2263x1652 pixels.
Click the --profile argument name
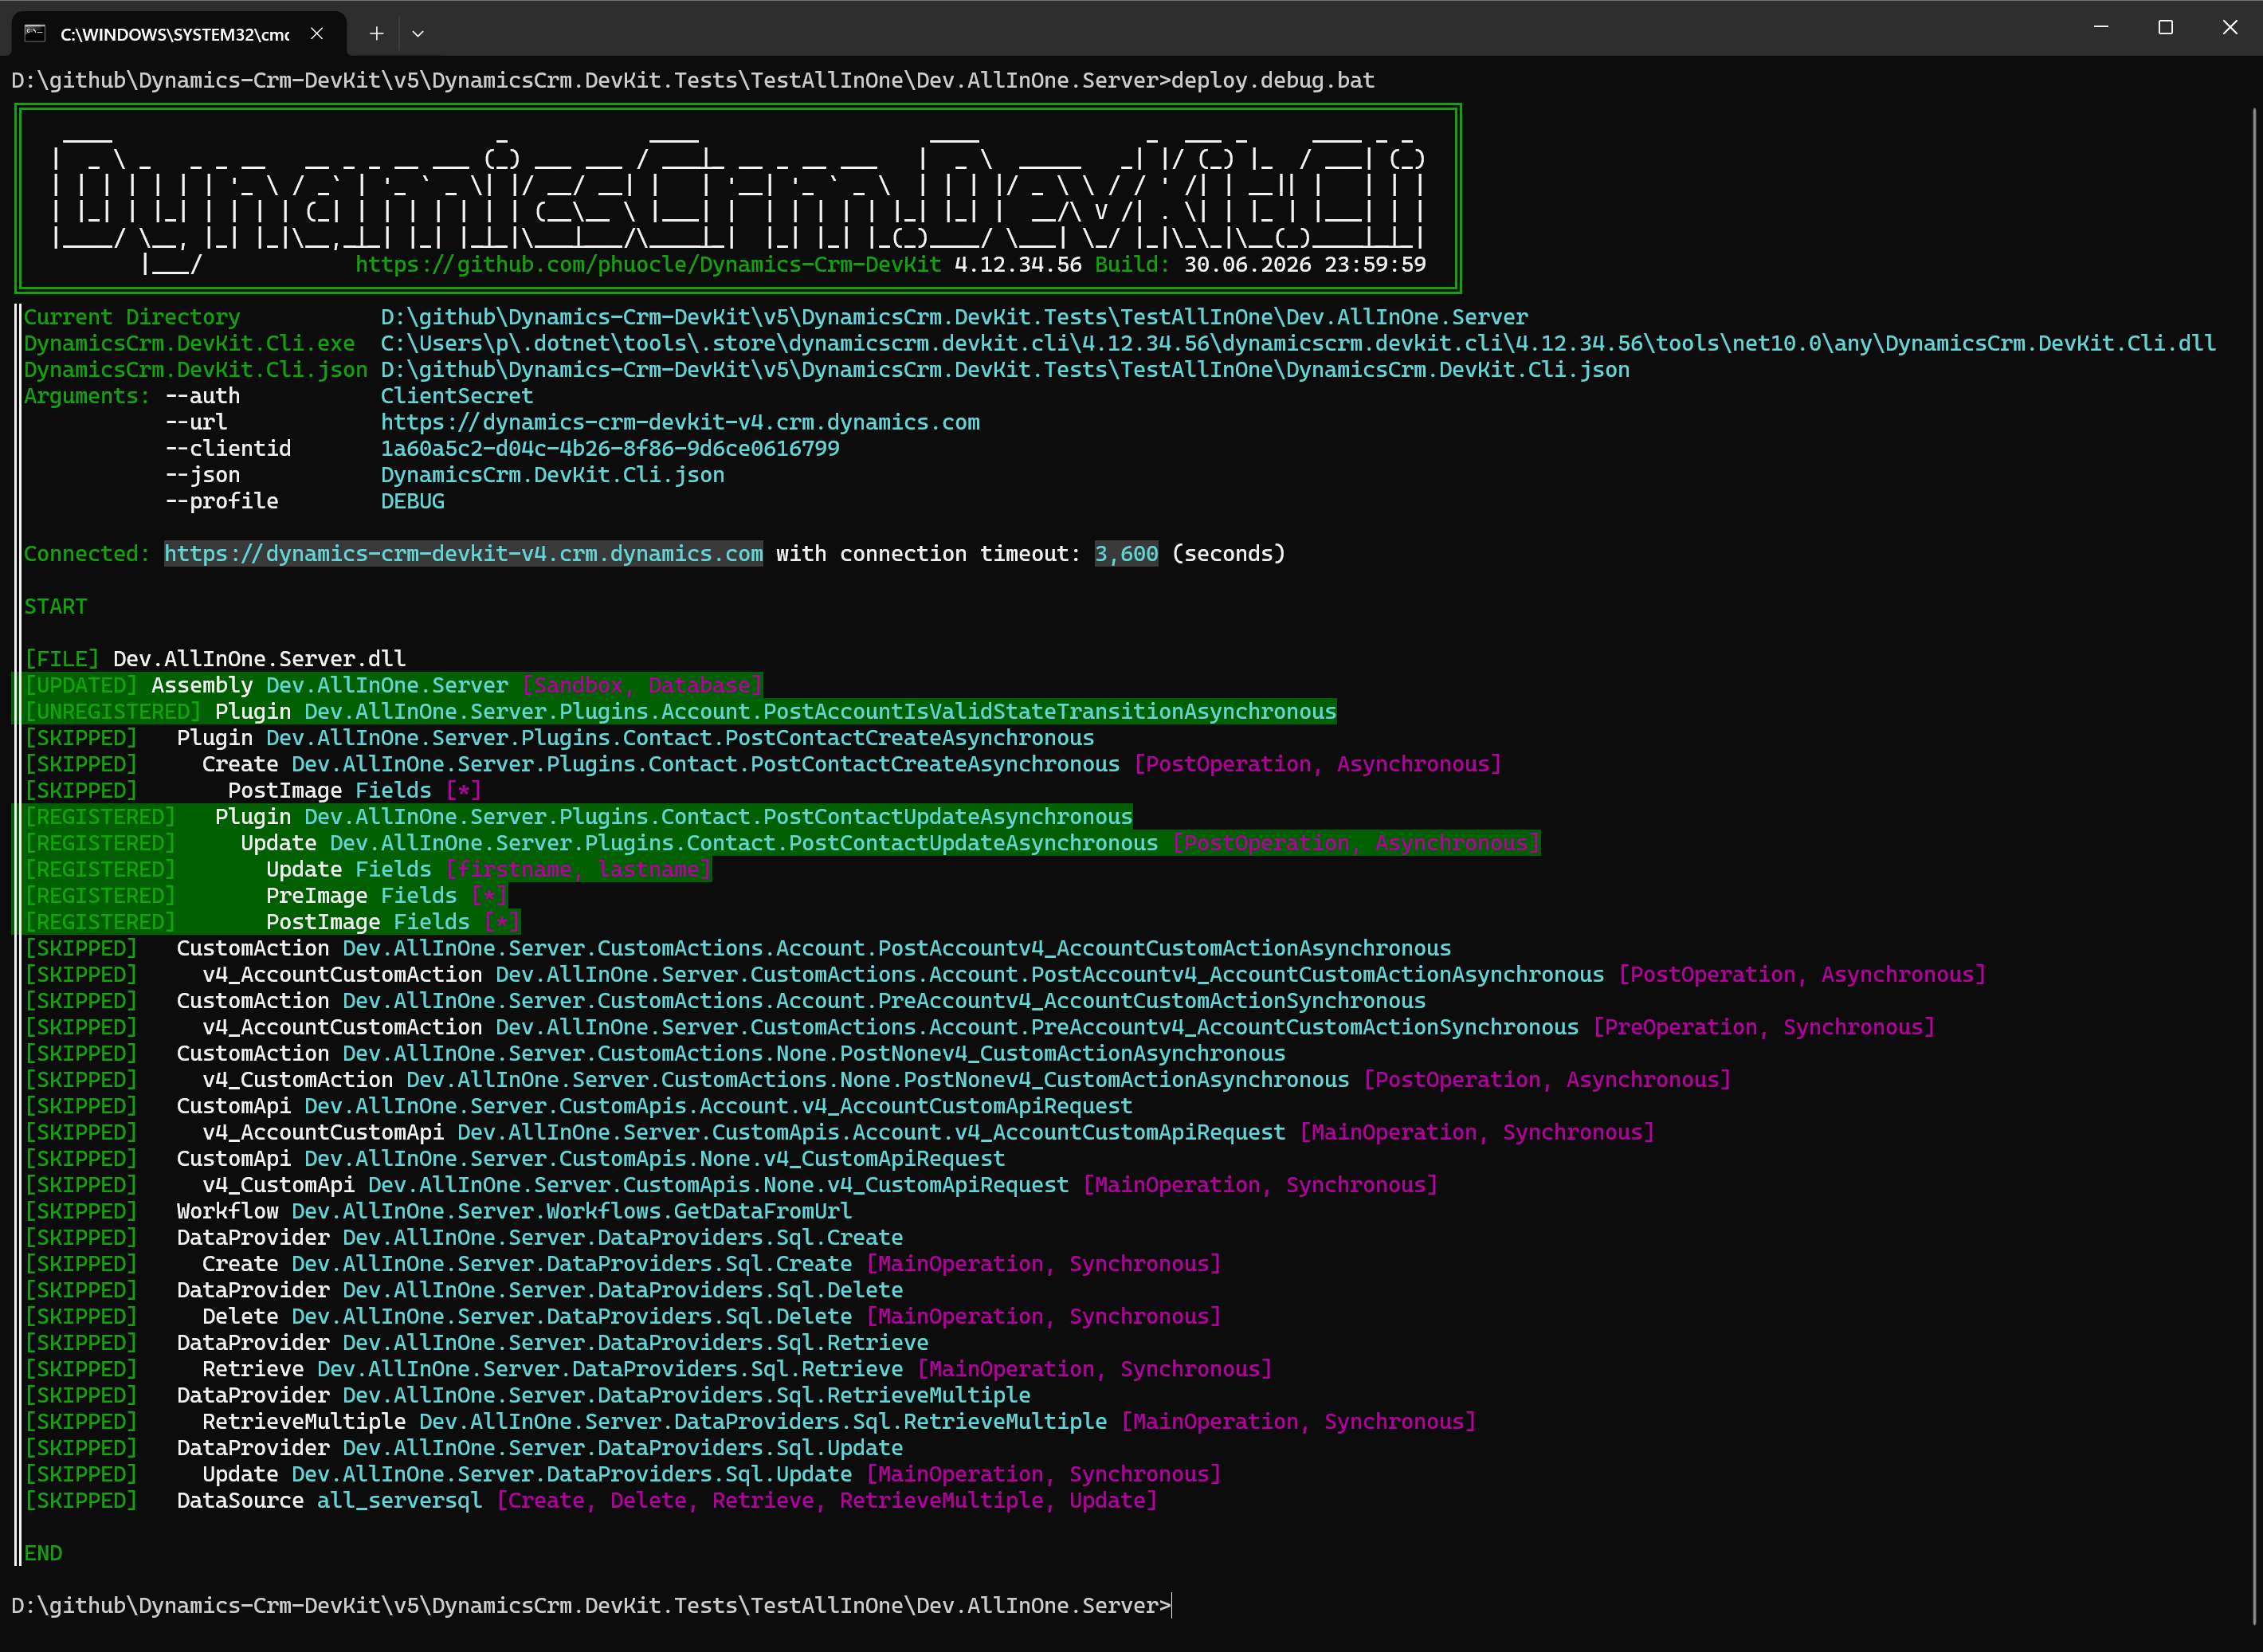[222, 501]
